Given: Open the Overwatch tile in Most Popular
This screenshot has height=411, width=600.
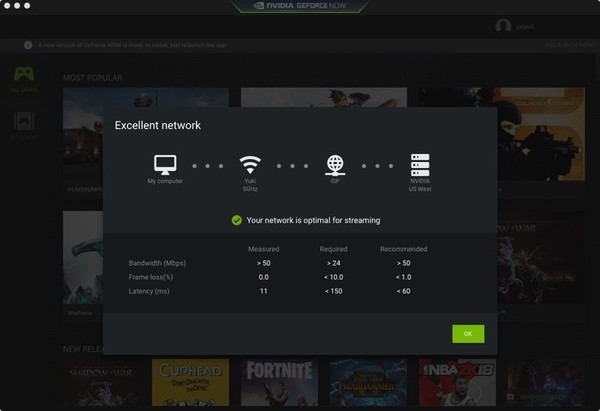Looking at the screenshot, I should 324,97.
